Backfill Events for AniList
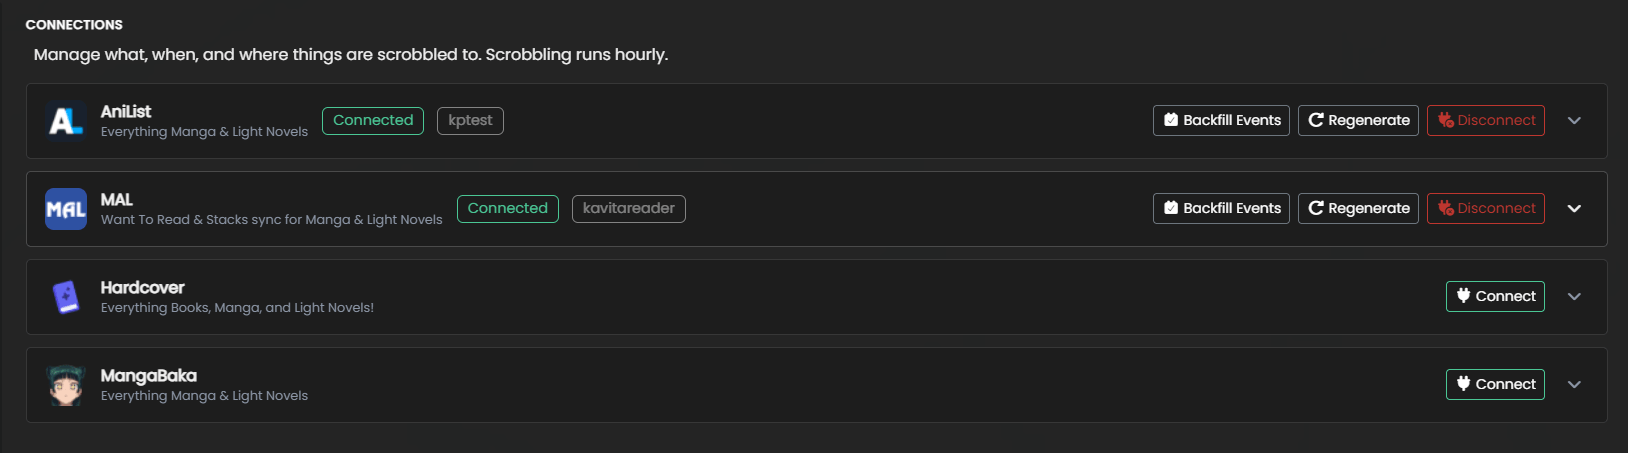This screenshot has width=1628, height=453. (x=1221, y=120)
